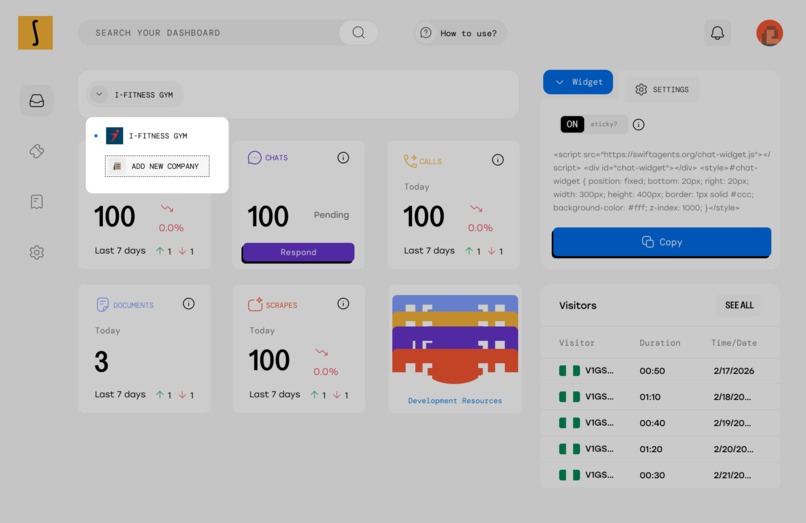Click Add New Company option
Viewport: 806px width, 523px height.
(x=157, y=166)
